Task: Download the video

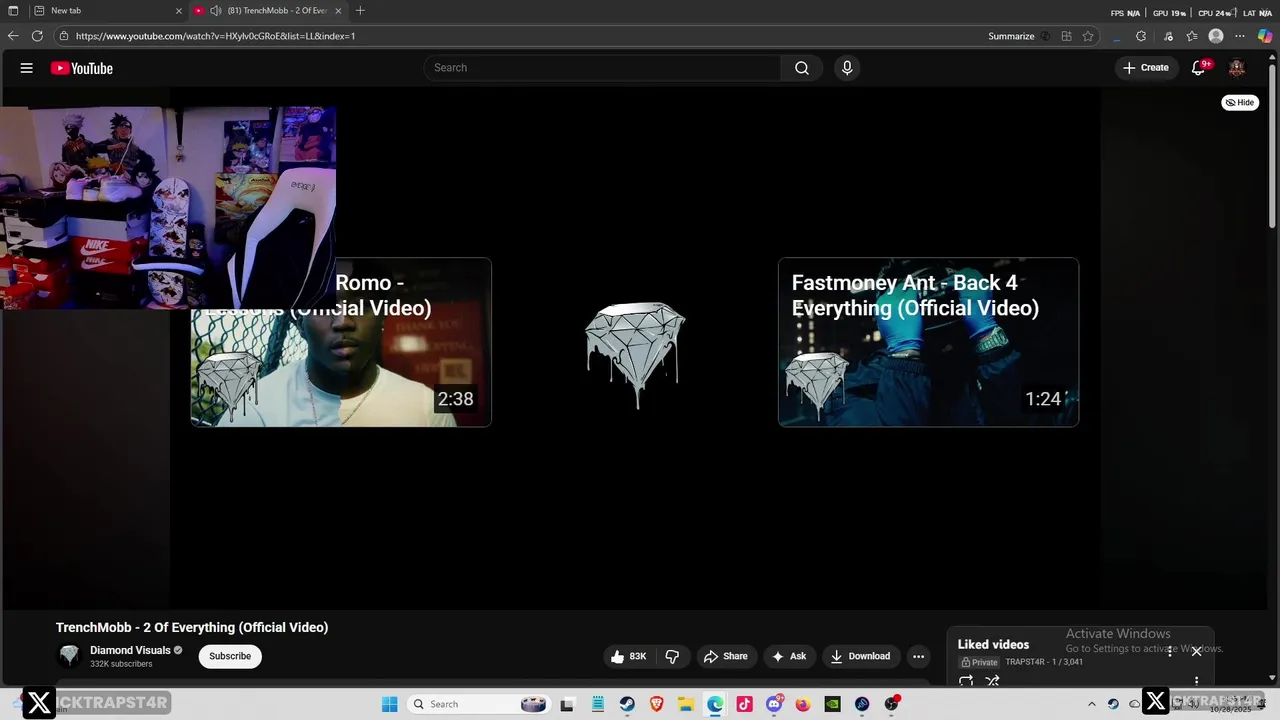Action: click(860, 656)
